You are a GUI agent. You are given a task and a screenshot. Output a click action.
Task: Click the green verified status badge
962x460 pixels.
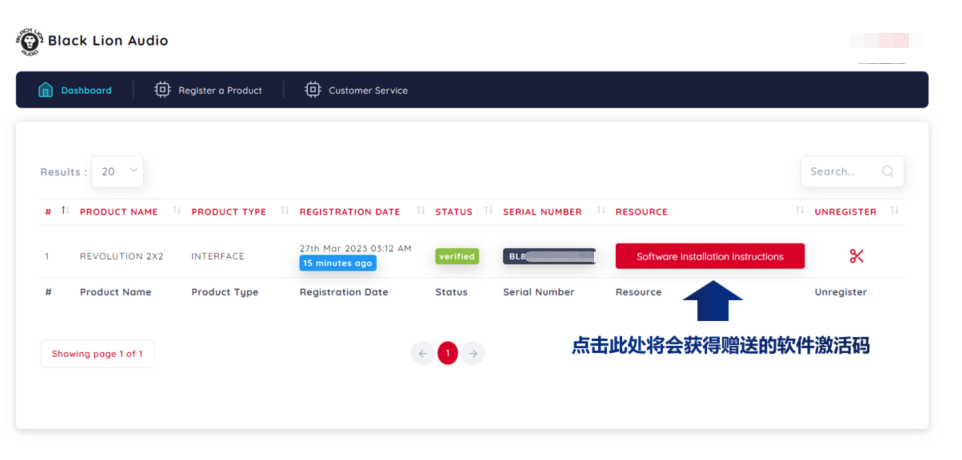point(457,256)
